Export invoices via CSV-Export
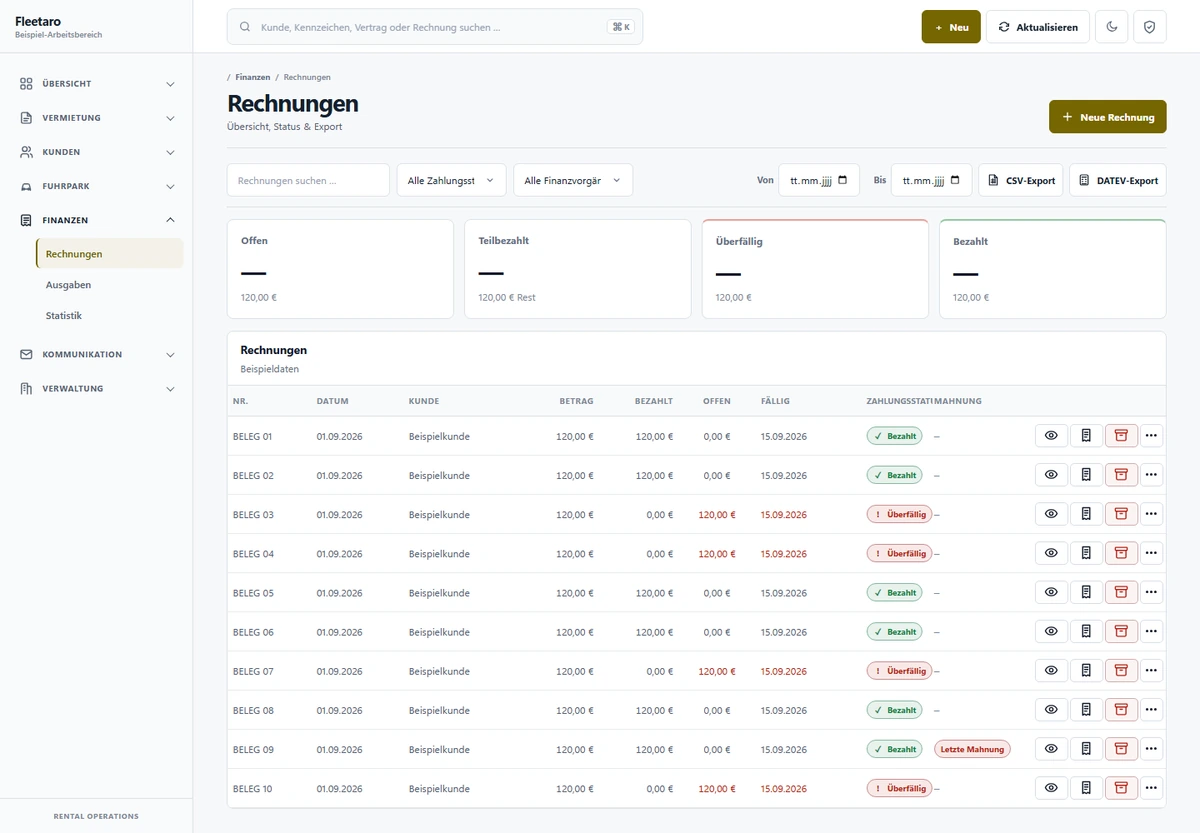Viewport: 1200px width, 833px height. [x=1021, y=180]
